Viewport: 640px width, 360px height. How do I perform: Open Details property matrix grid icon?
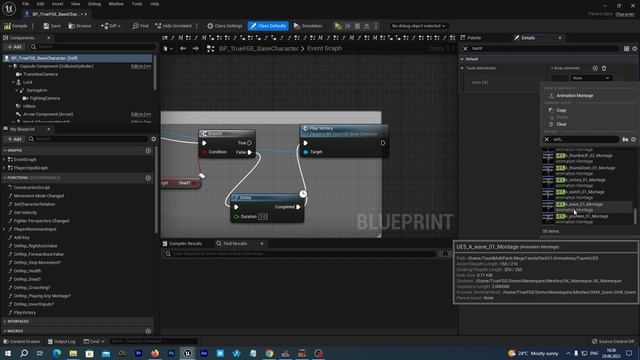pyautogui.click(x=626, y=49)
